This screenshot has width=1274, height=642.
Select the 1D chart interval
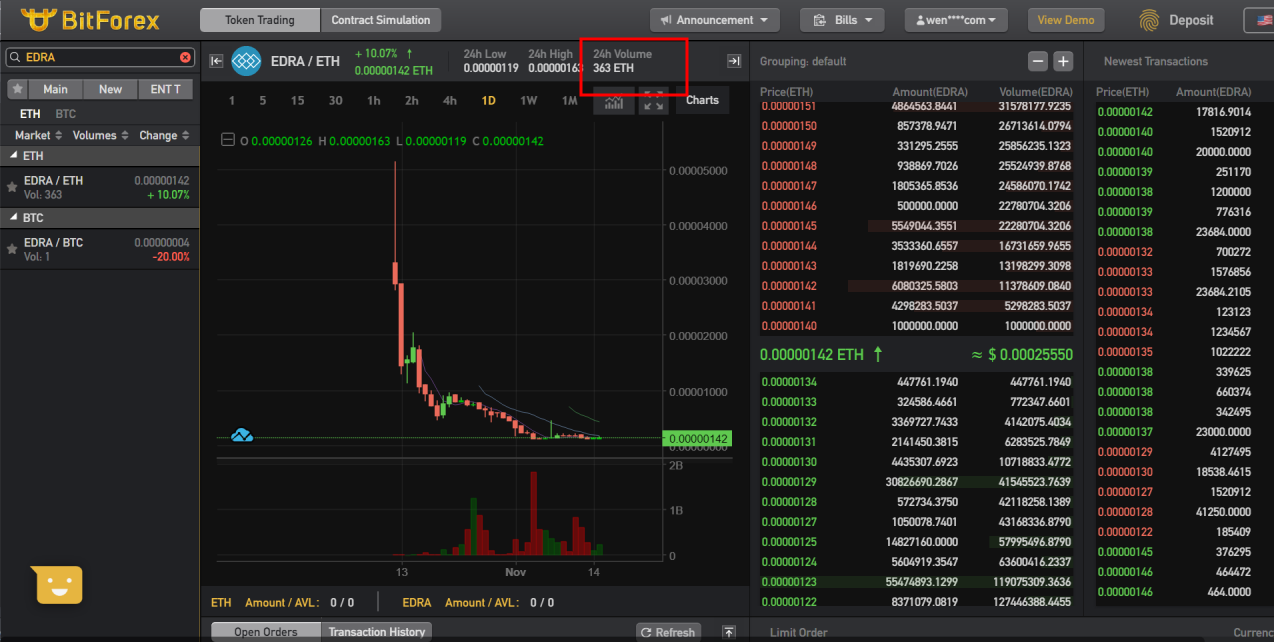coord(488,100)
